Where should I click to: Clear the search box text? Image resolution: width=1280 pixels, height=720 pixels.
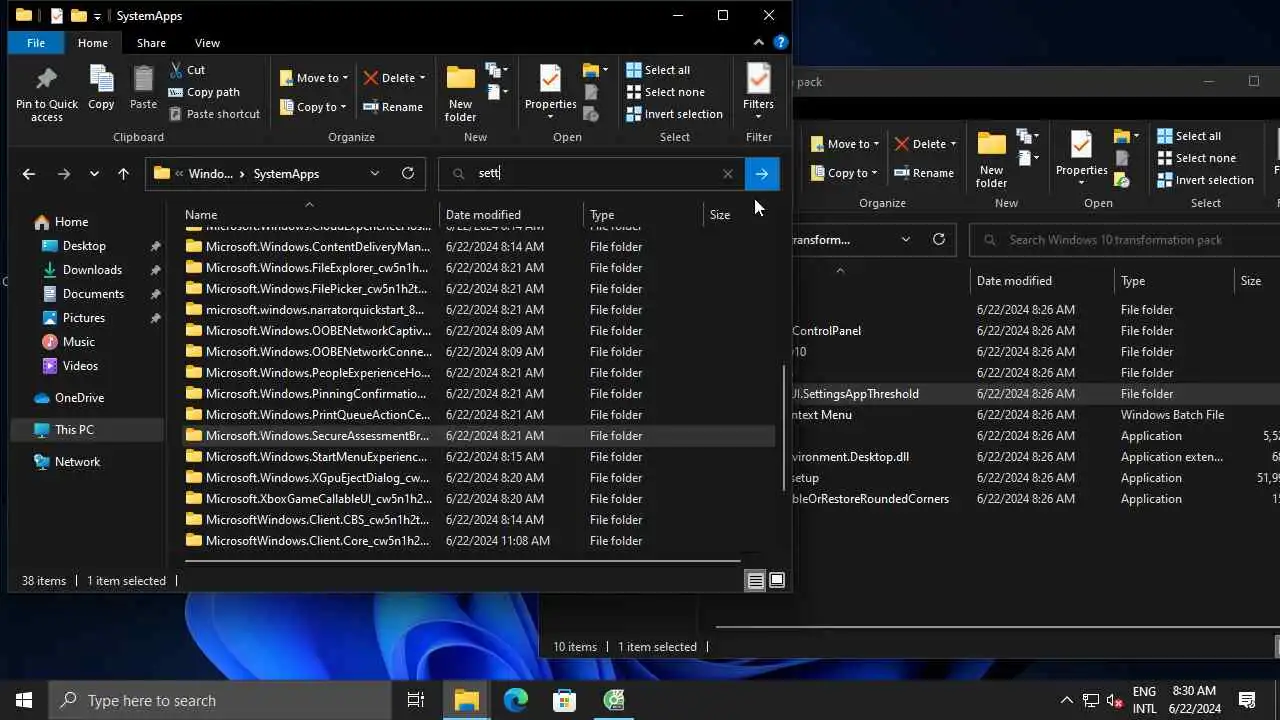(x=728, y=174)
